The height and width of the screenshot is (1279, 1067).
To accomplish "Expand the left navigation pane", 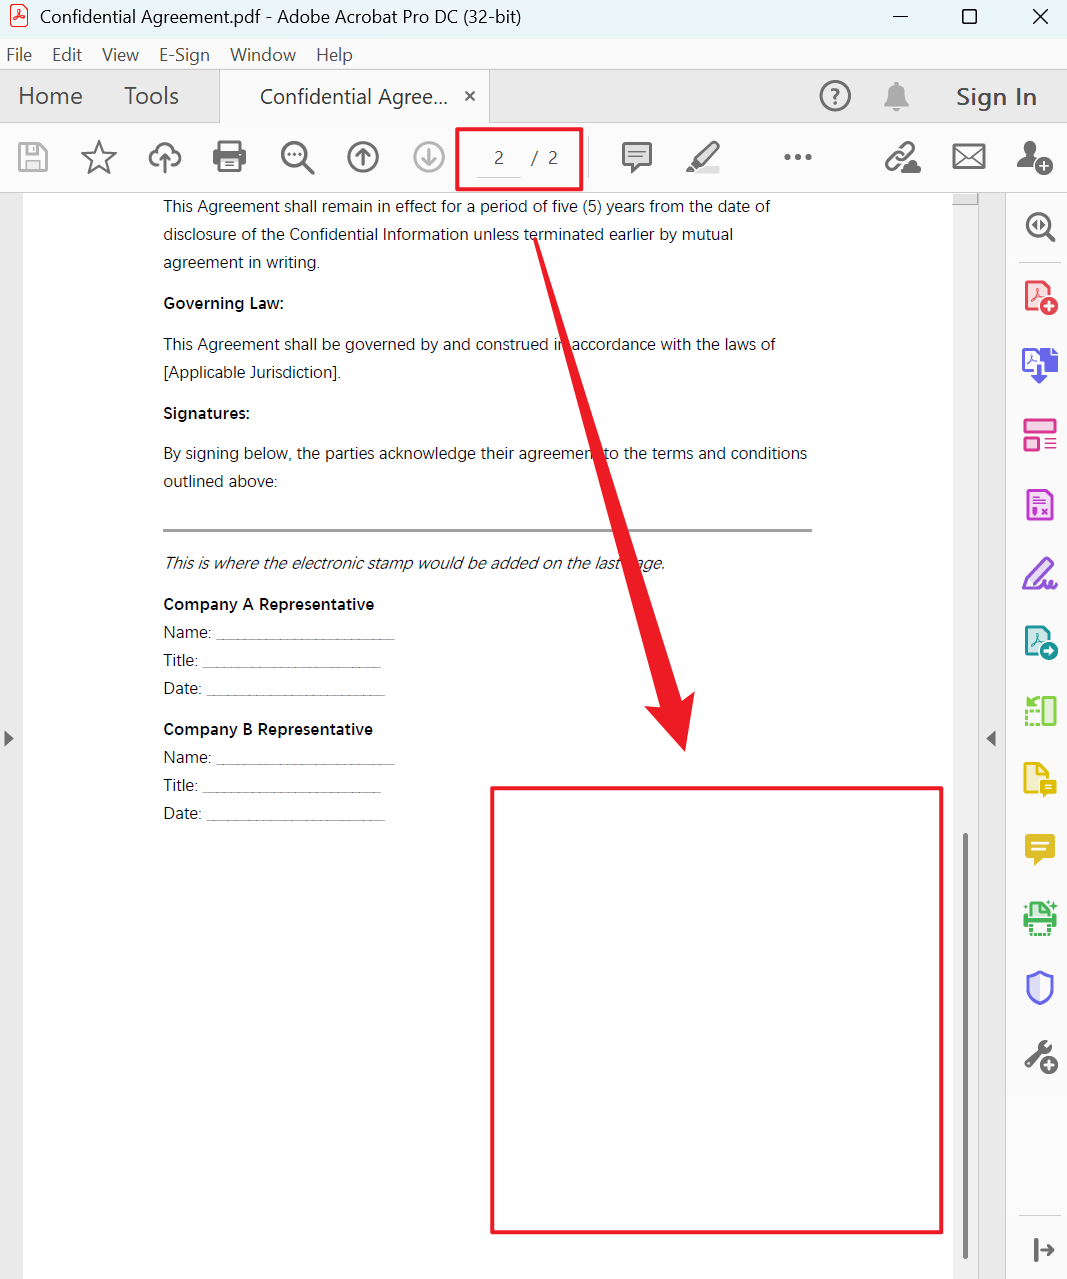I will pyautogui.click(x=9, y=739).
